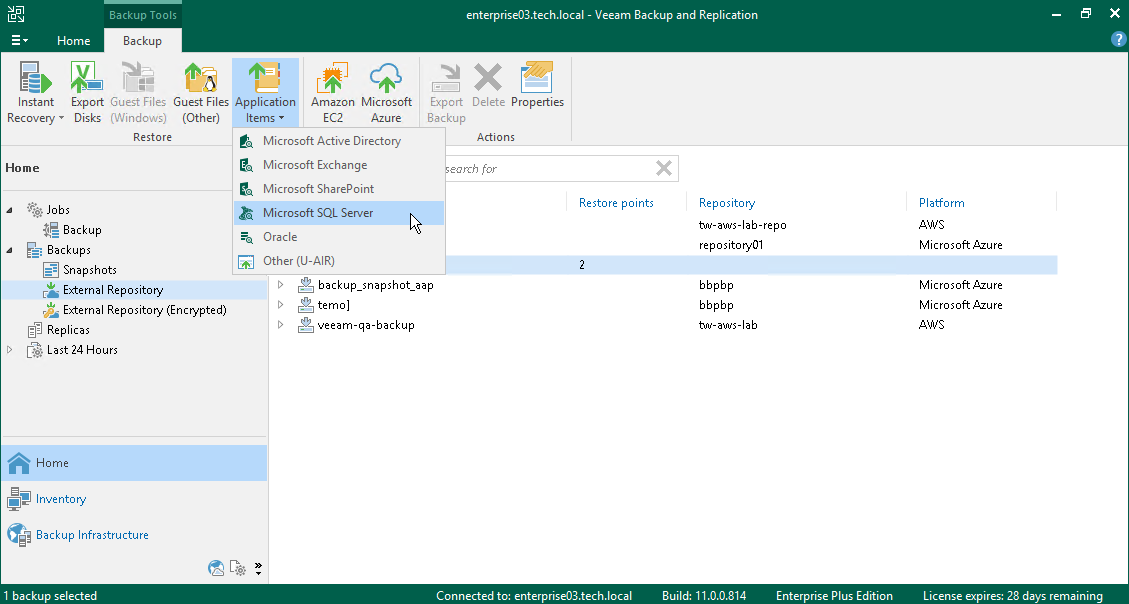Image resolution: width=1129 pixels, height=604 pixels.
Task: Select Backups tree node
Action: (68, 250)
